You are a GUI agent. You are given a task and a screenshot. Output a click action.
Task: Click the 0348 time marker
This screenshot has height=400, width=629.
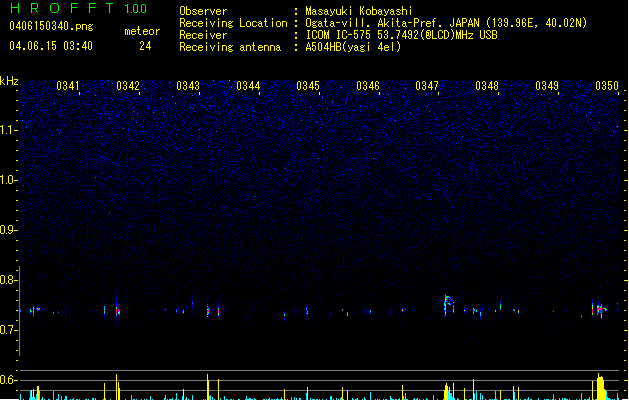pos(487,86)
